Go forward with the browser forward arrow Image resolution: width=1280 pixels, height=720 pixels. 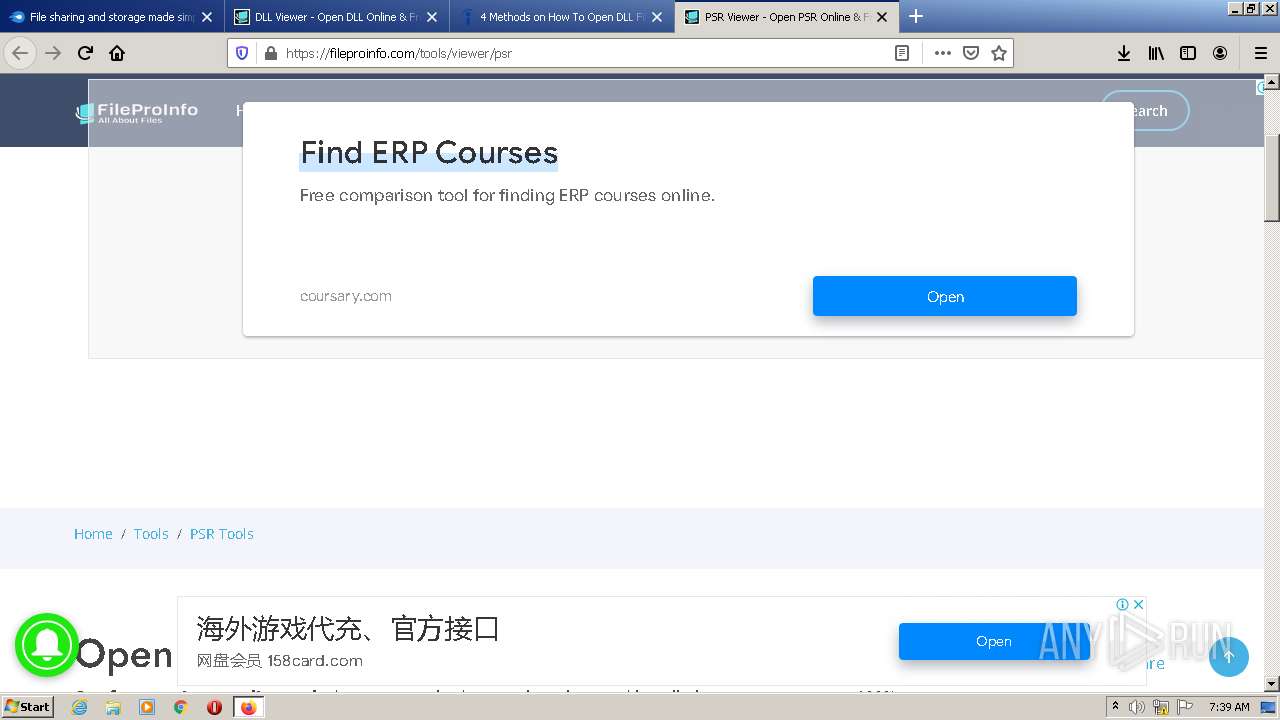pyautogui.click(x=53, y=53)
